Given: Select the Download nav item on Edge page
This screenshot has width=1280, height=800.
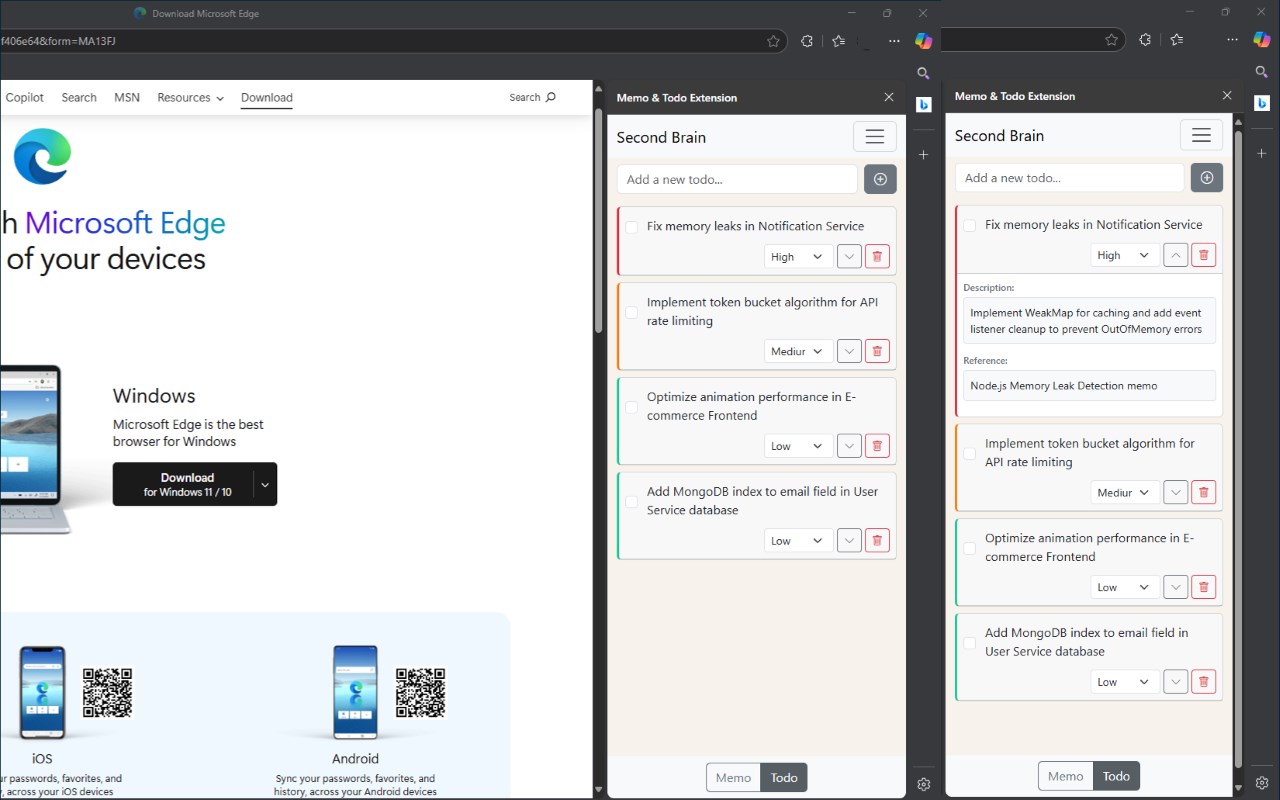Looking at the screenshot, I should click(x=267, y=97).
